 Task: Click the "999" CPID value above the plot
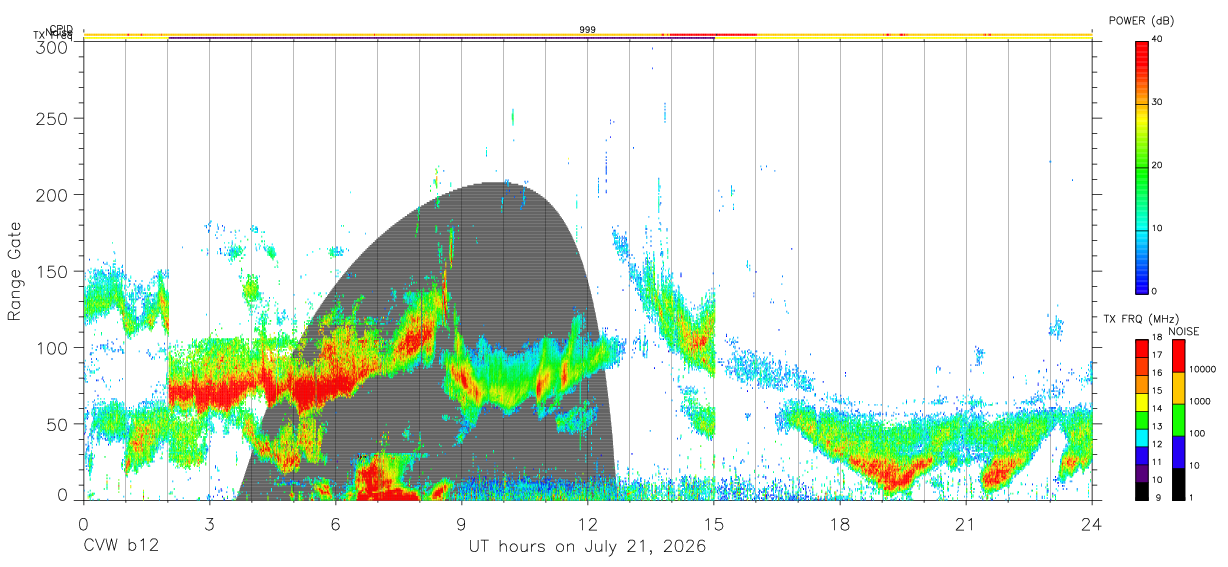(x=588, y=30)
